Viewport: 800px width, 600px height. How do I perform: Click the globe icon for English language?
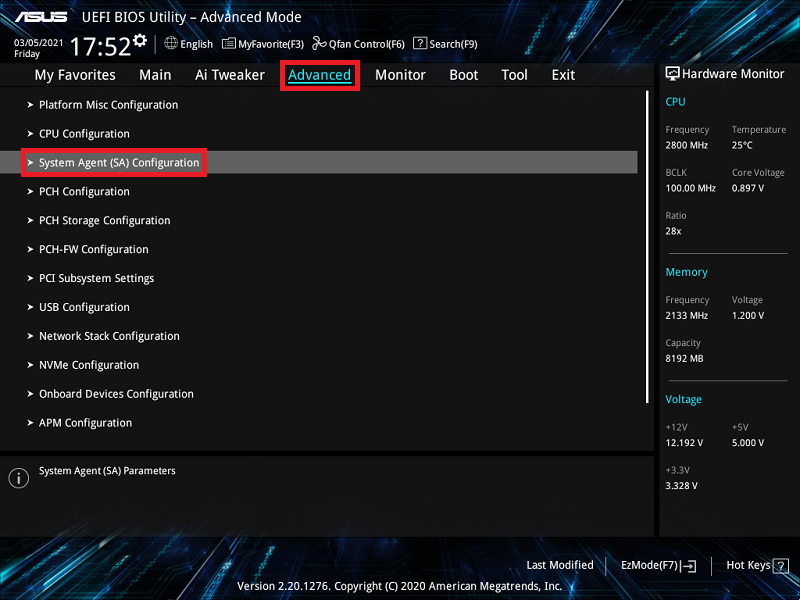(171, 43)
